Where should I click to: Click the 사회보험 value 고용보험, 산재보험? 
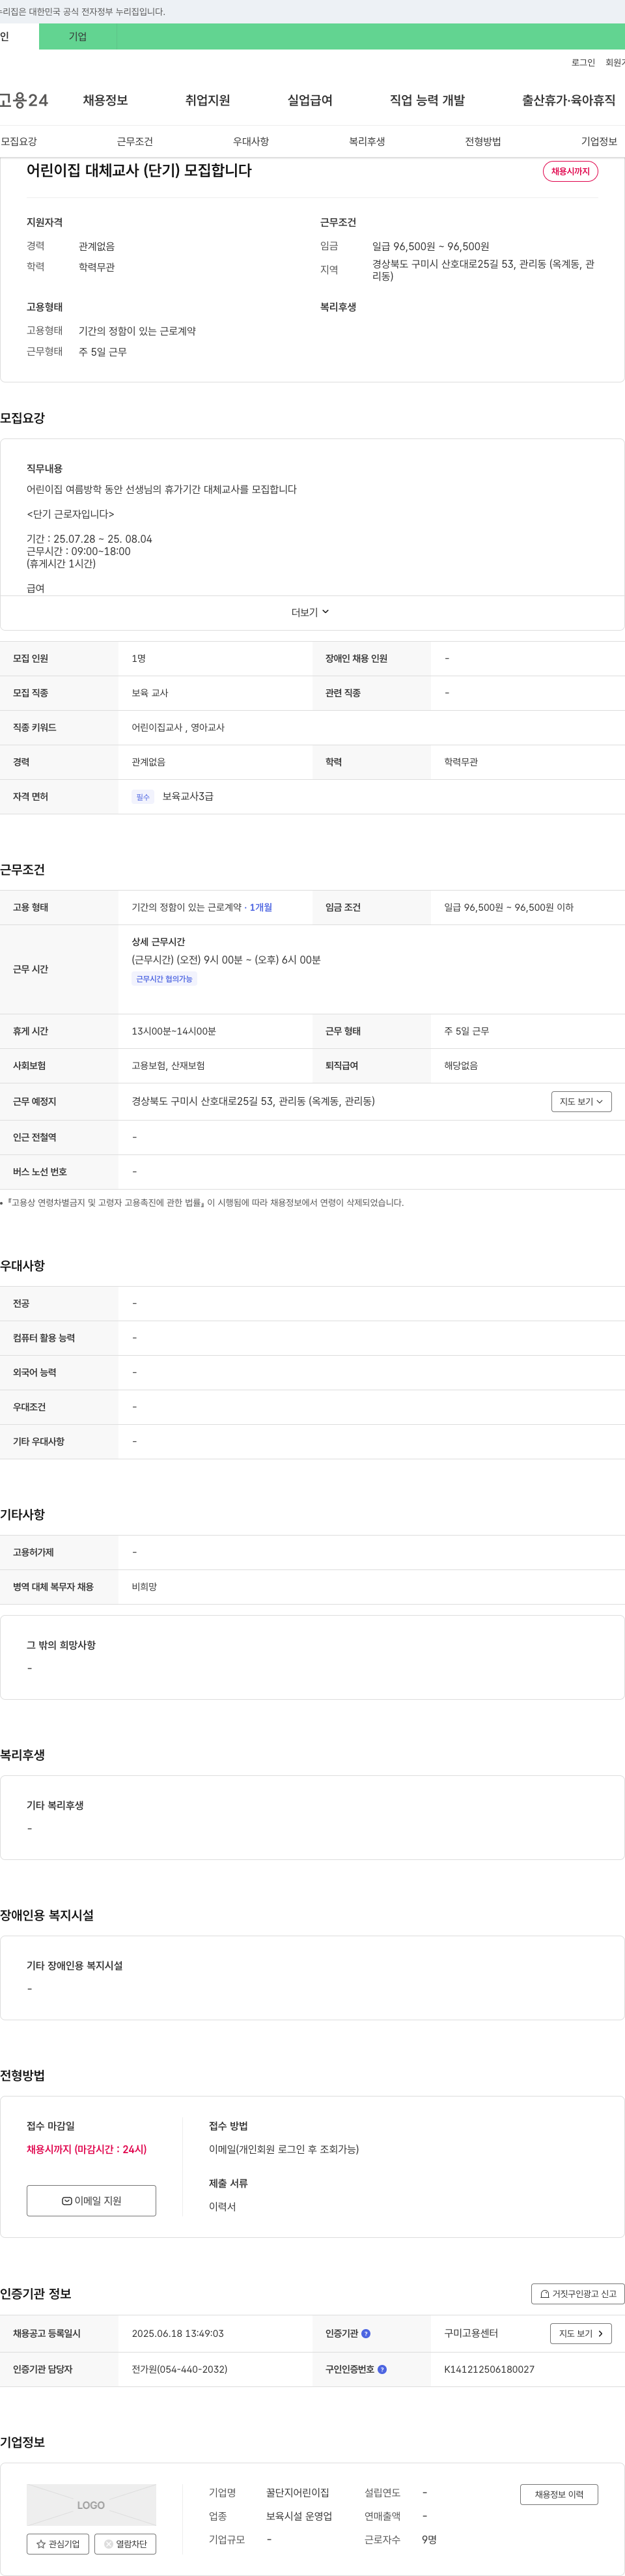pyautogui.click(x=168, y=1066)
